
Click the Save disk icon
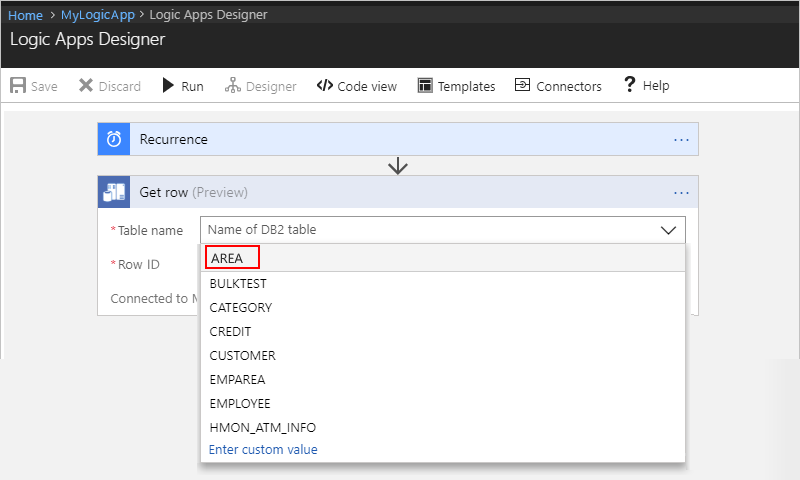click(18, 85)
